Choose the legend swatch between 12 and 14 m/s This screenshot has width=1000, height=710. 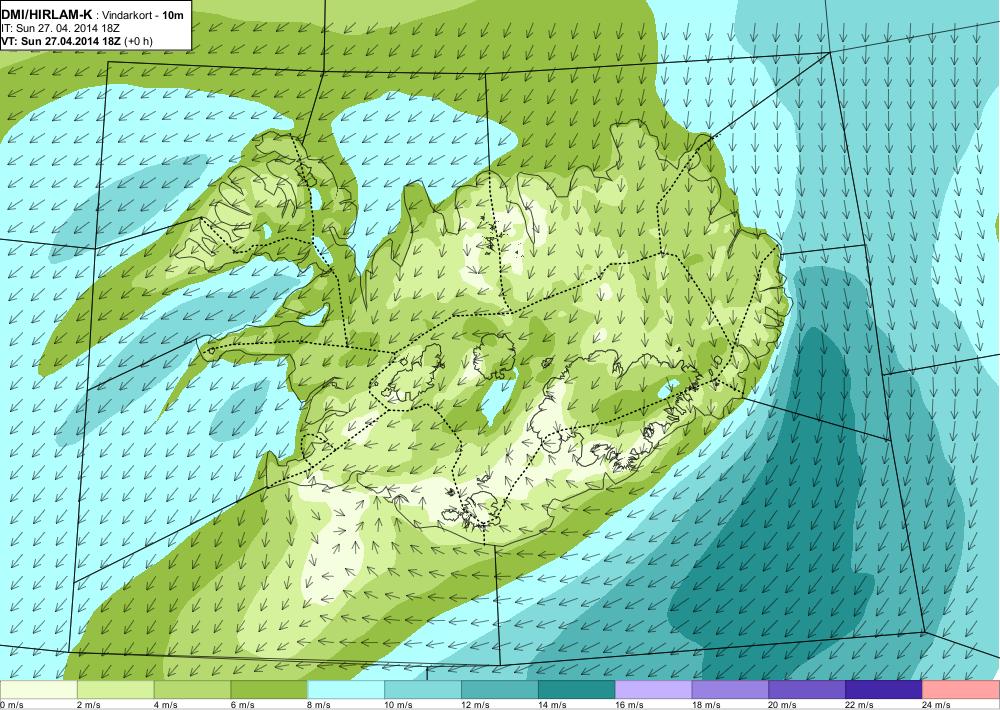tap(499, 690)
